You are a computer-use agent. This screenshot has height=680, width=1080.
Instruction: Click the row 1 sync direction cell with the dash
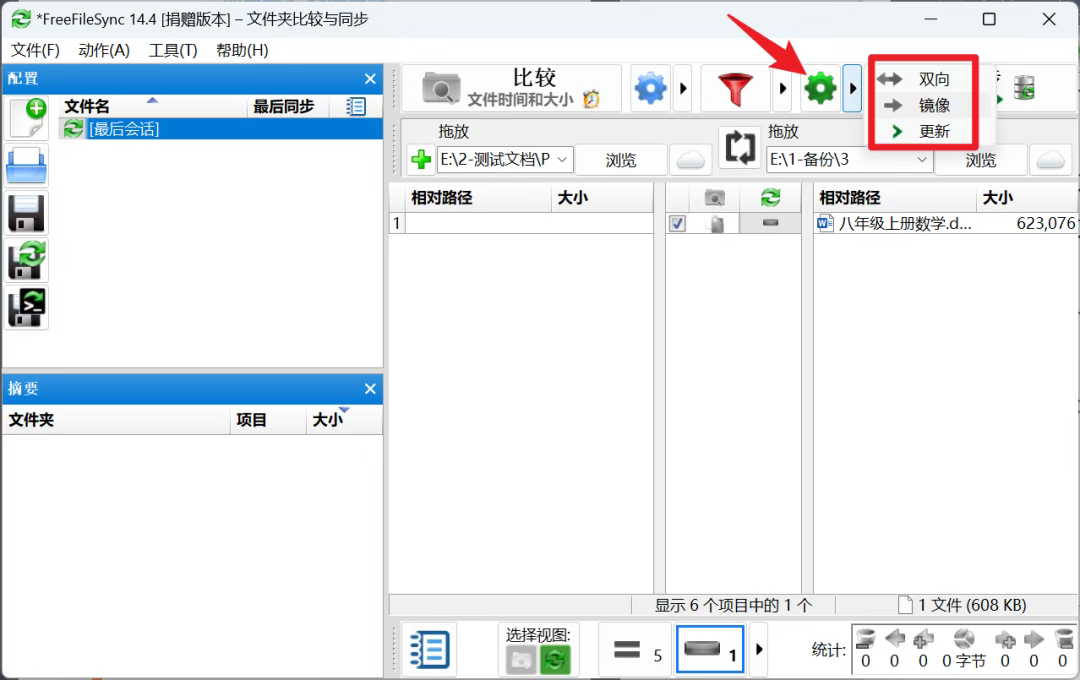click(770, 223)
